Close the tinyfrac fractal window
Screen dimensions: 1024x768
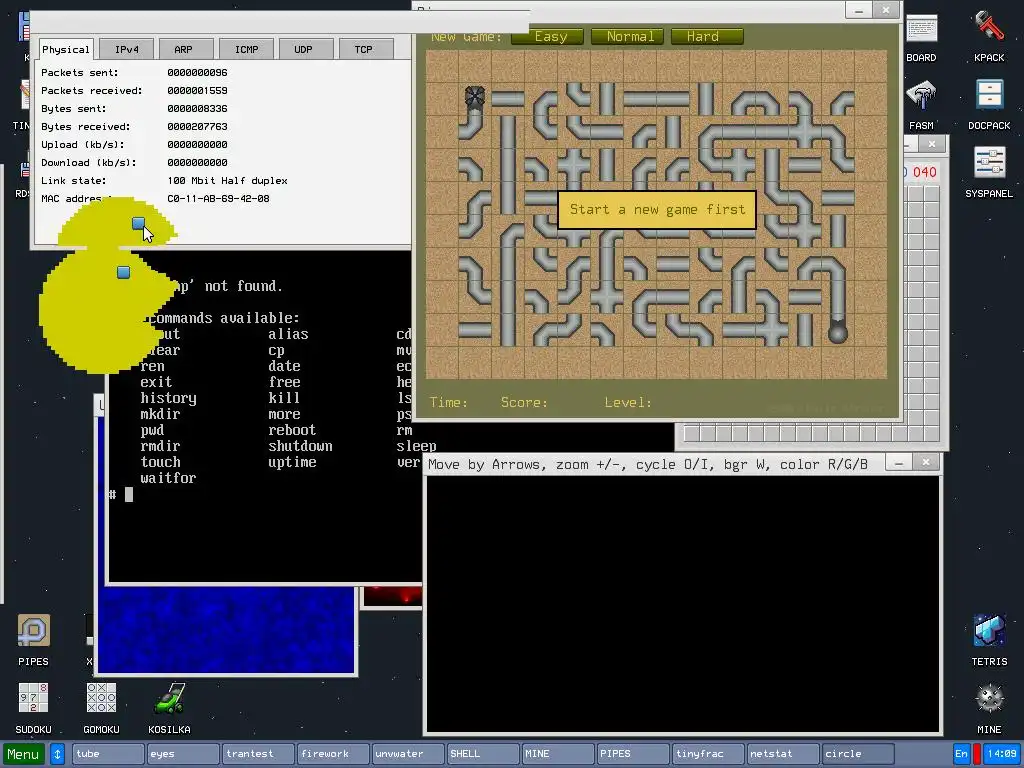click(926, 463)
